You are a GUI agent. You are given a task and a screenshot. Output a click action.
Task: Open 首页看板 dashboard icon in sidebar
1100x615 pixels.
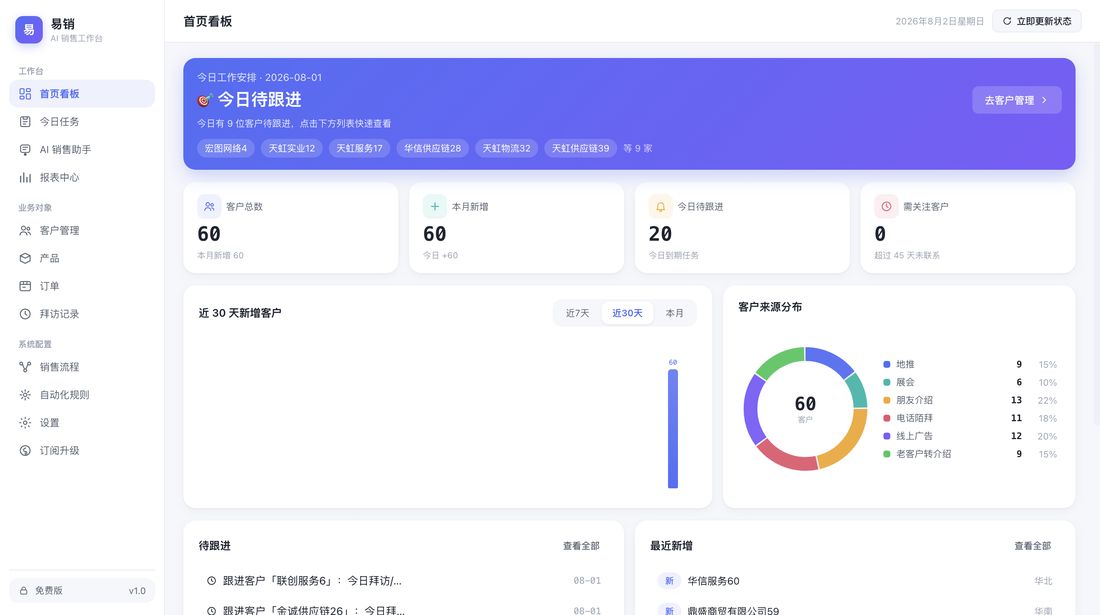point(25,94)
